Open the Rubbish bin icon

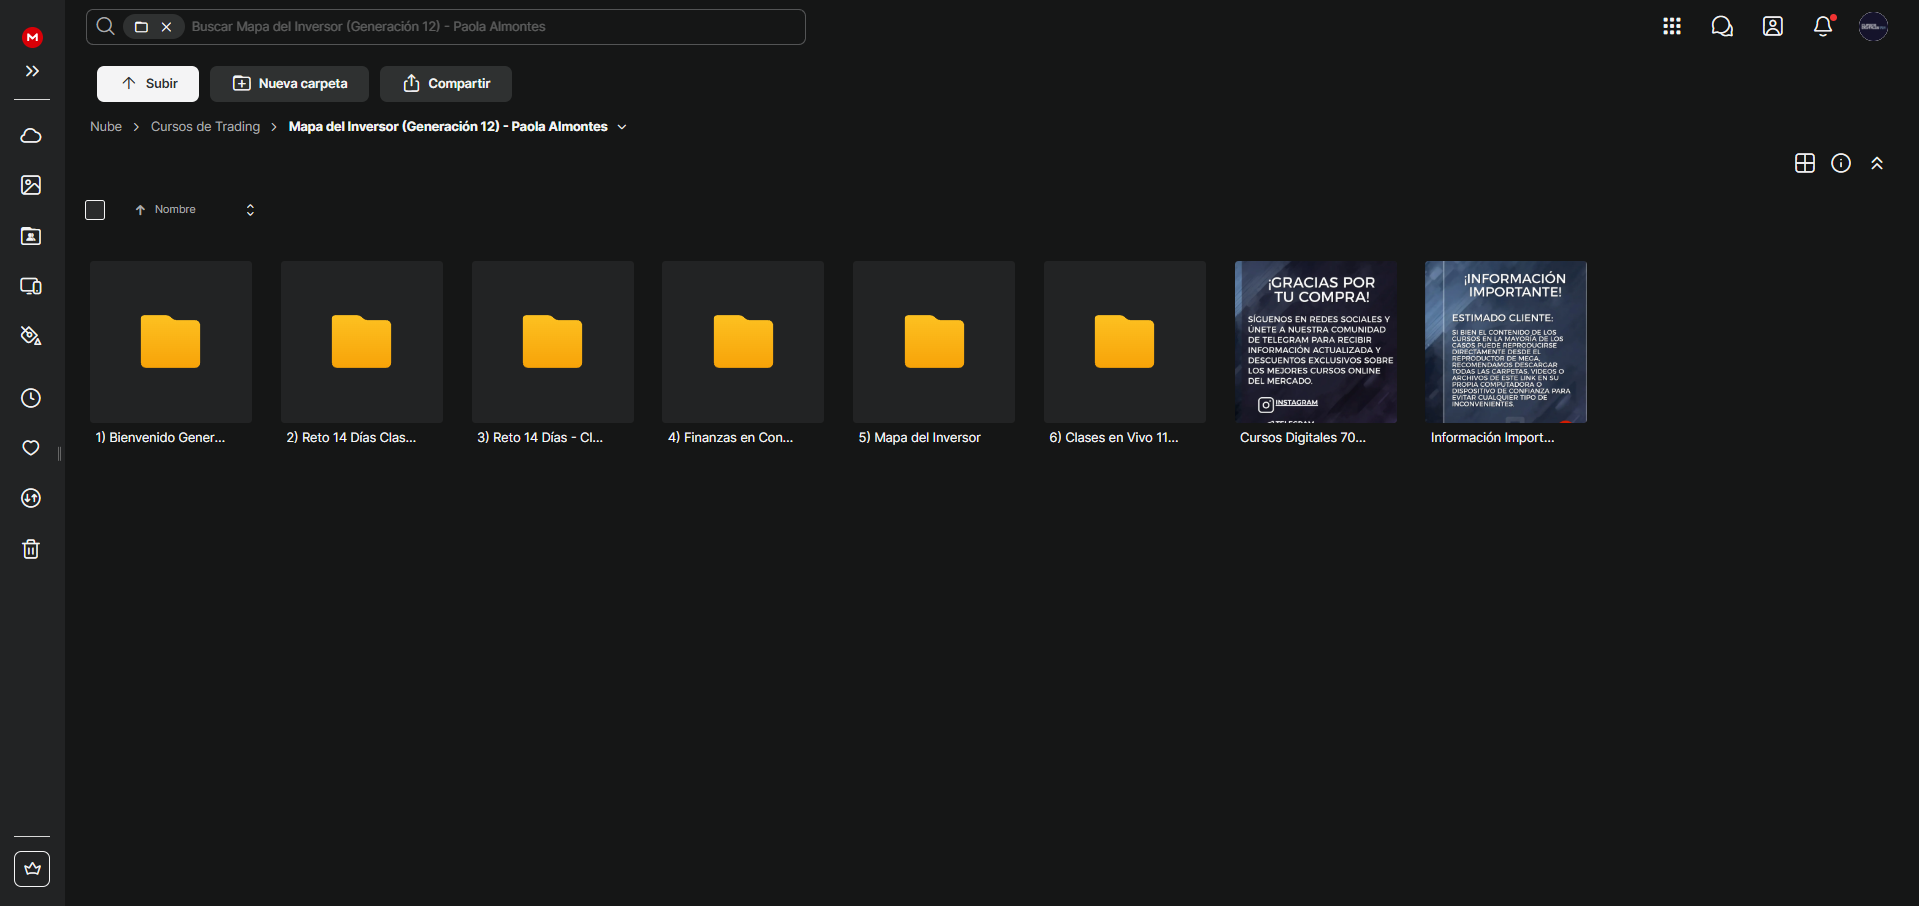(x=31, y=549)
